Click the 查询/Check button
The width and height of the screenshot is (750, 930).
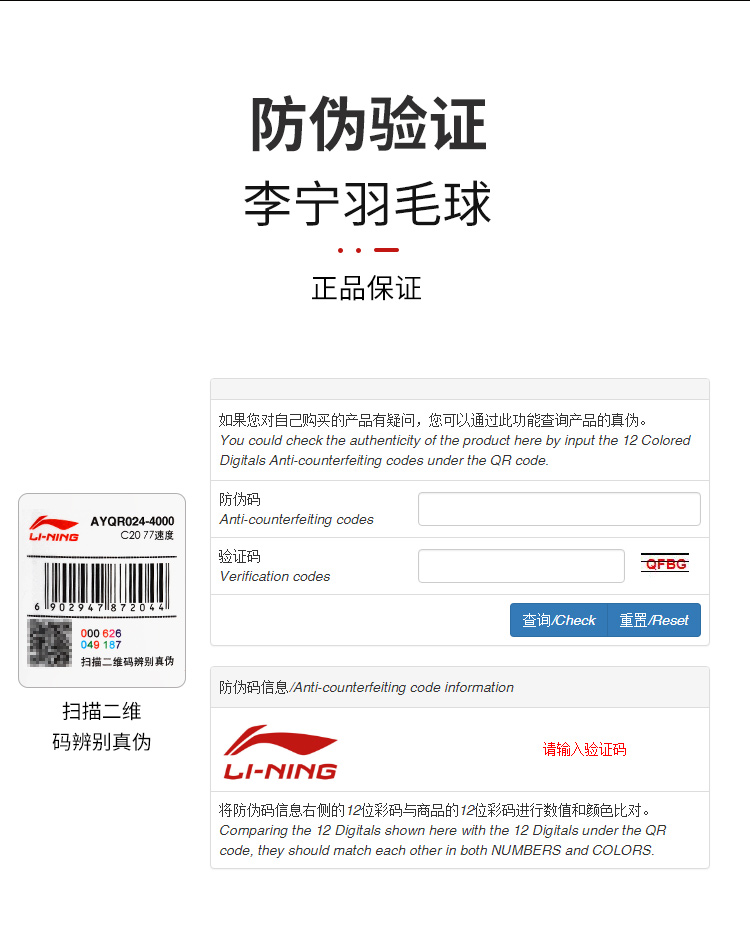pos(558,620)
